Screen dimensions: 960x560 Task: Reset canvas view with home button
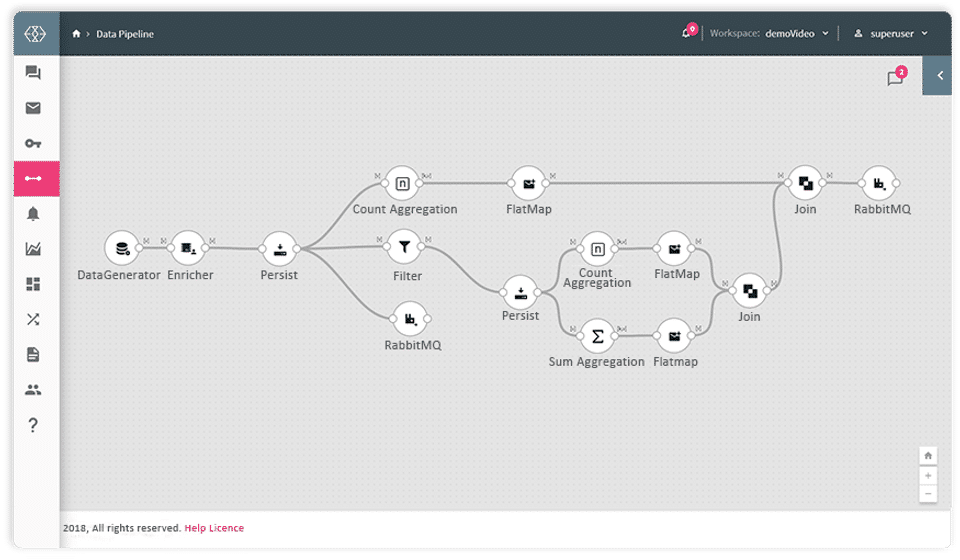(x=928, y=456)
